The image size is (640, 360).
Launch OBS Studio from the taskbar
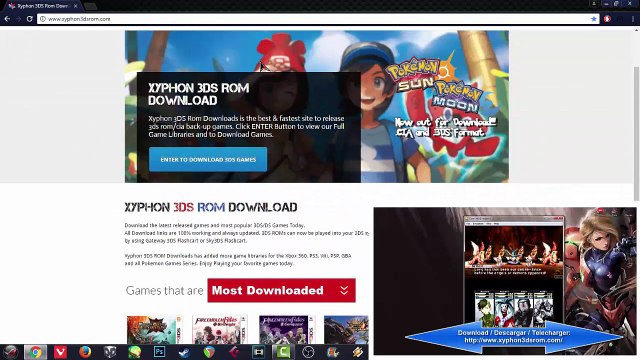pos(308,352)
